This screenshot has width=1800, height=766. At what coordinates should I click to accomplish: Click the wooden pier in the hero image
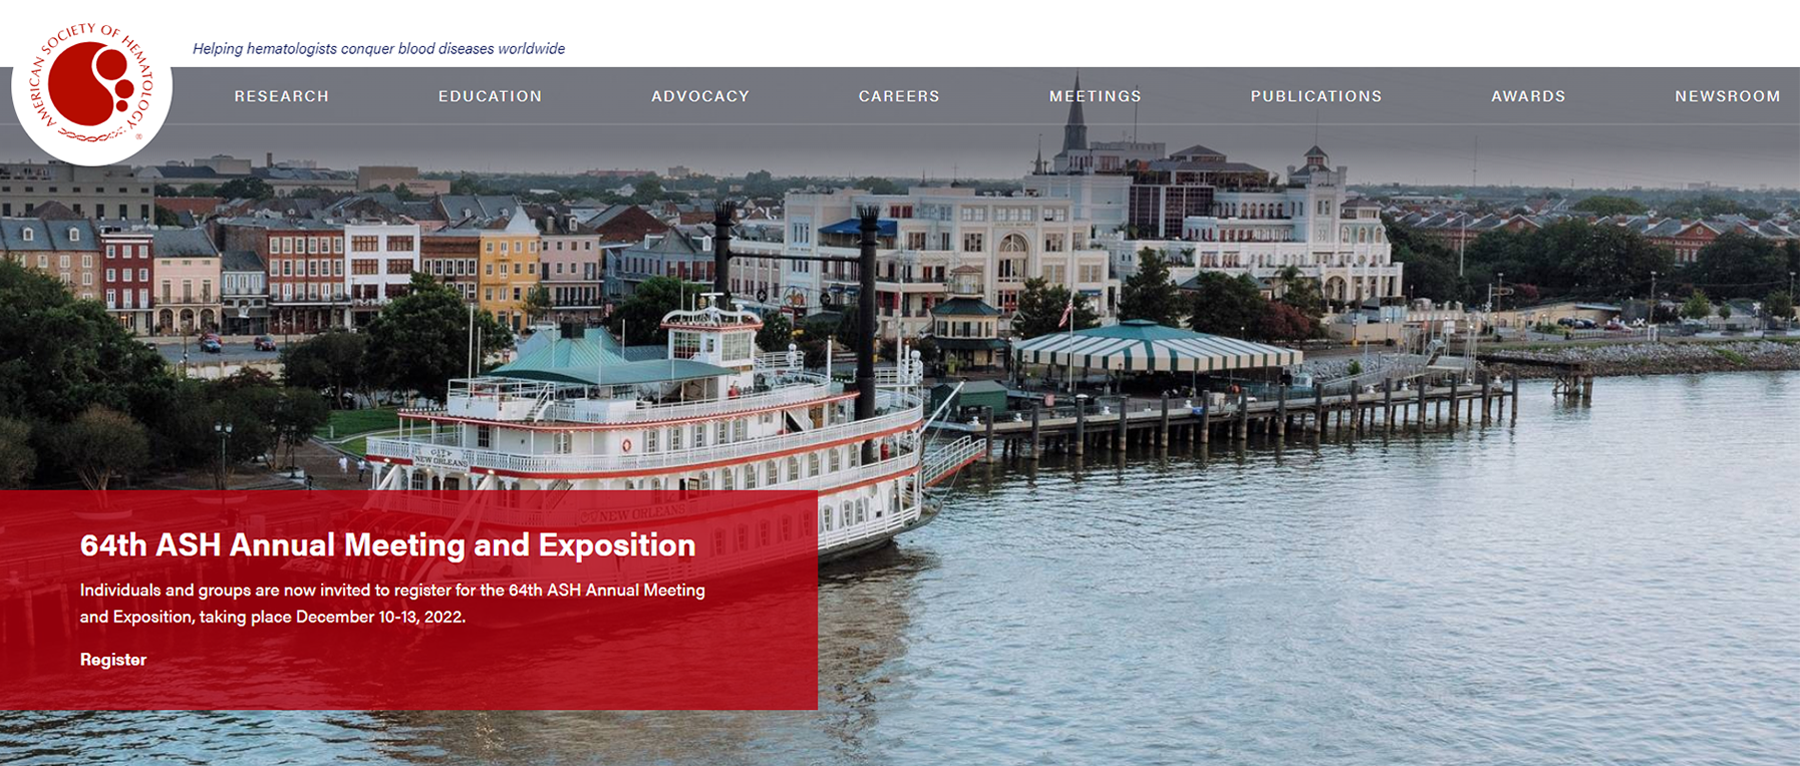coord(1250,410)
